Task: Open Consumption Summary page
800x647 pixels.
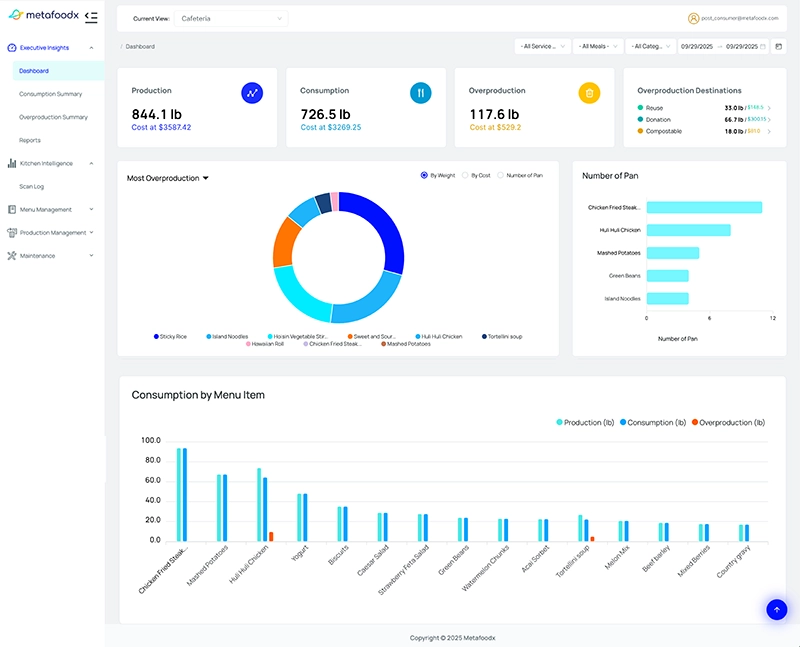Action: point(51,94)
